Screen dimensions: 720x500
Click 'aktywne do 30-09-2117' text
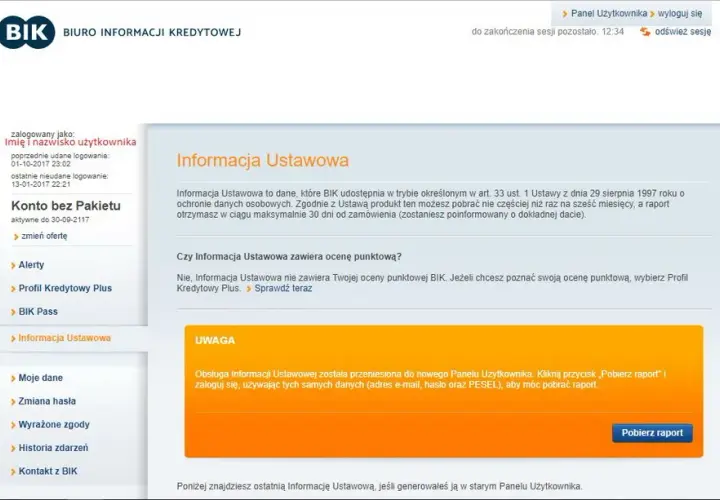(50, 220)
